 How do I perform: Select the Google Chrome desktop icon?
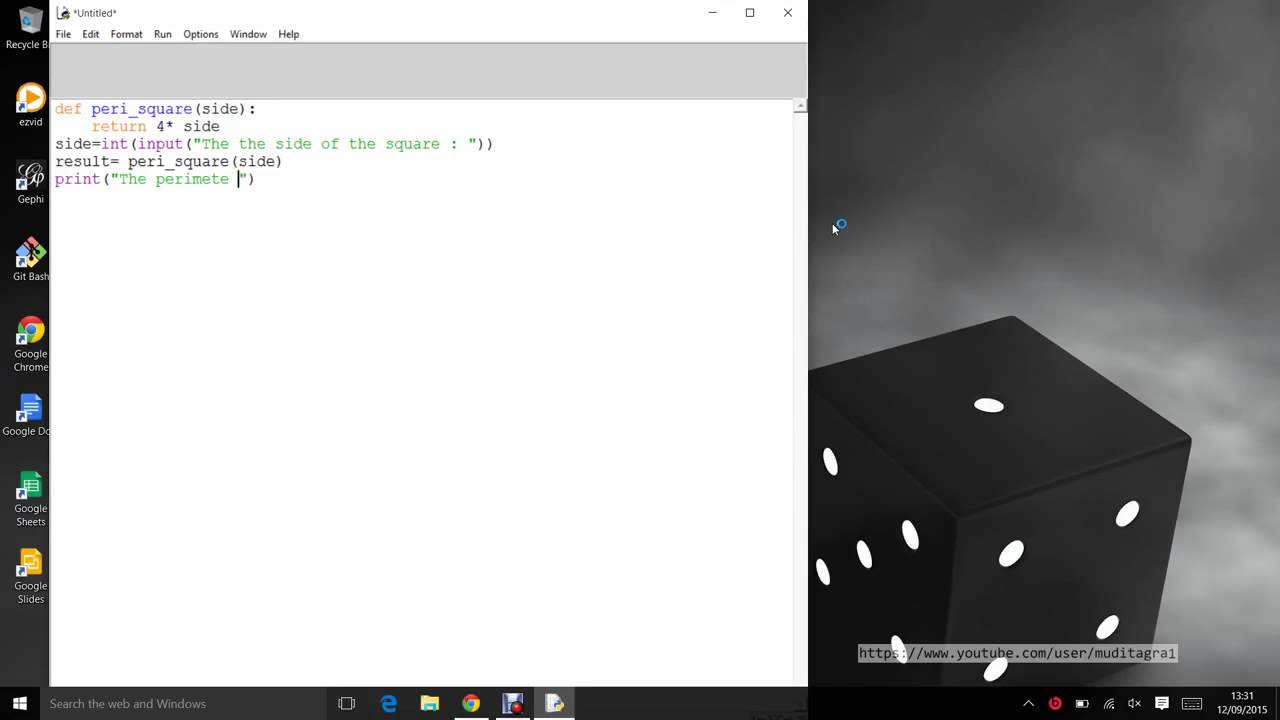[x=31, y=344]
